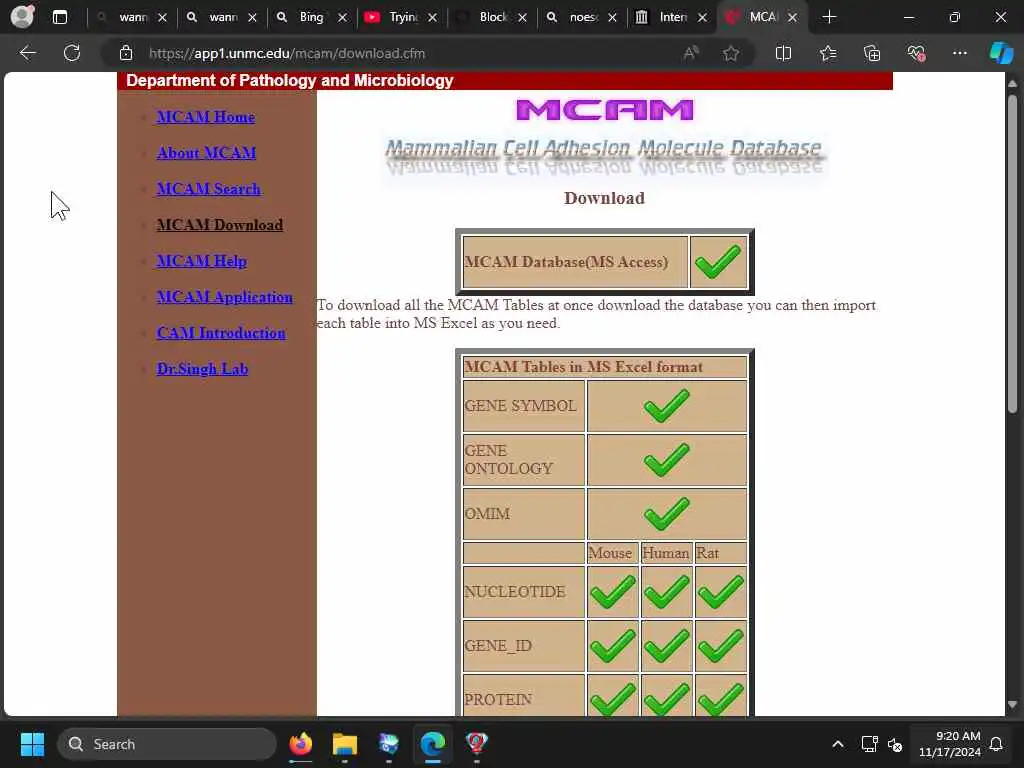Viewport: 1024px width, 768px height.
Task: Open tab actions menu
Action: pyautogui.click(x=59, y=17)
